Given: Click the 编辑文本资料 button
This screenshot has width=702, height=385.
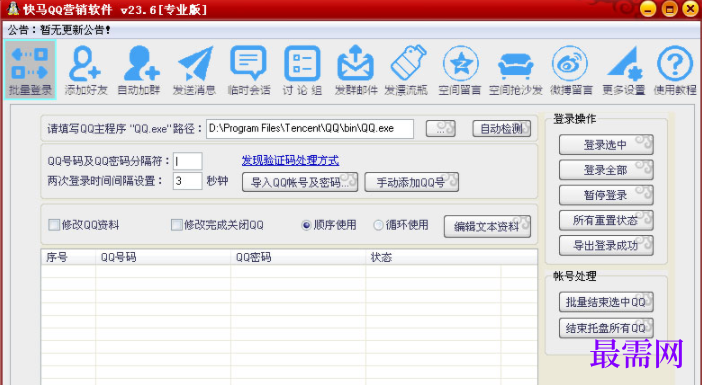Looking at the screenshot, I should click(487, 227).
